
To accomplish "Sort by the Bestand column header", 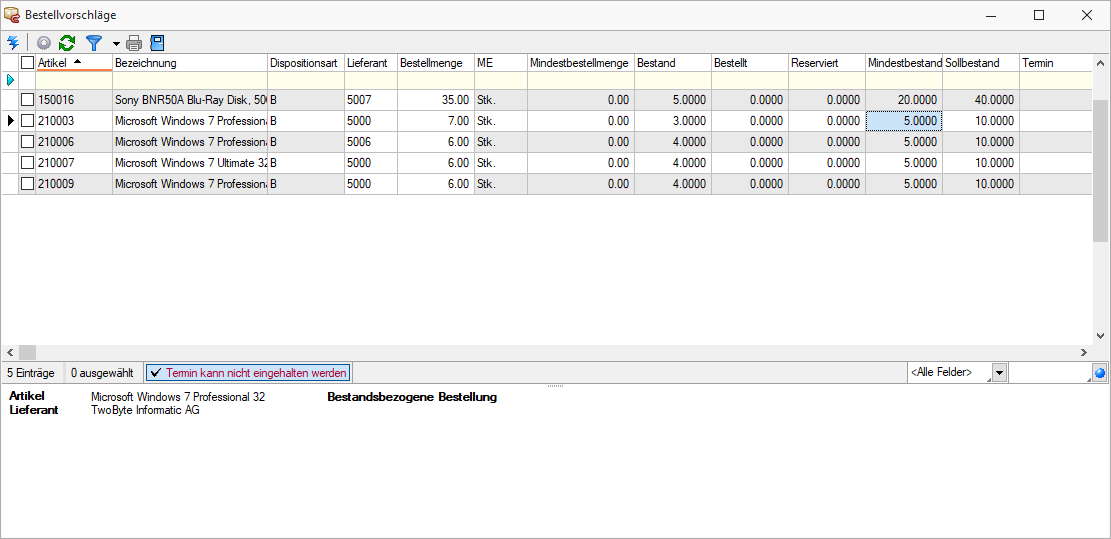I will [672, 63].
